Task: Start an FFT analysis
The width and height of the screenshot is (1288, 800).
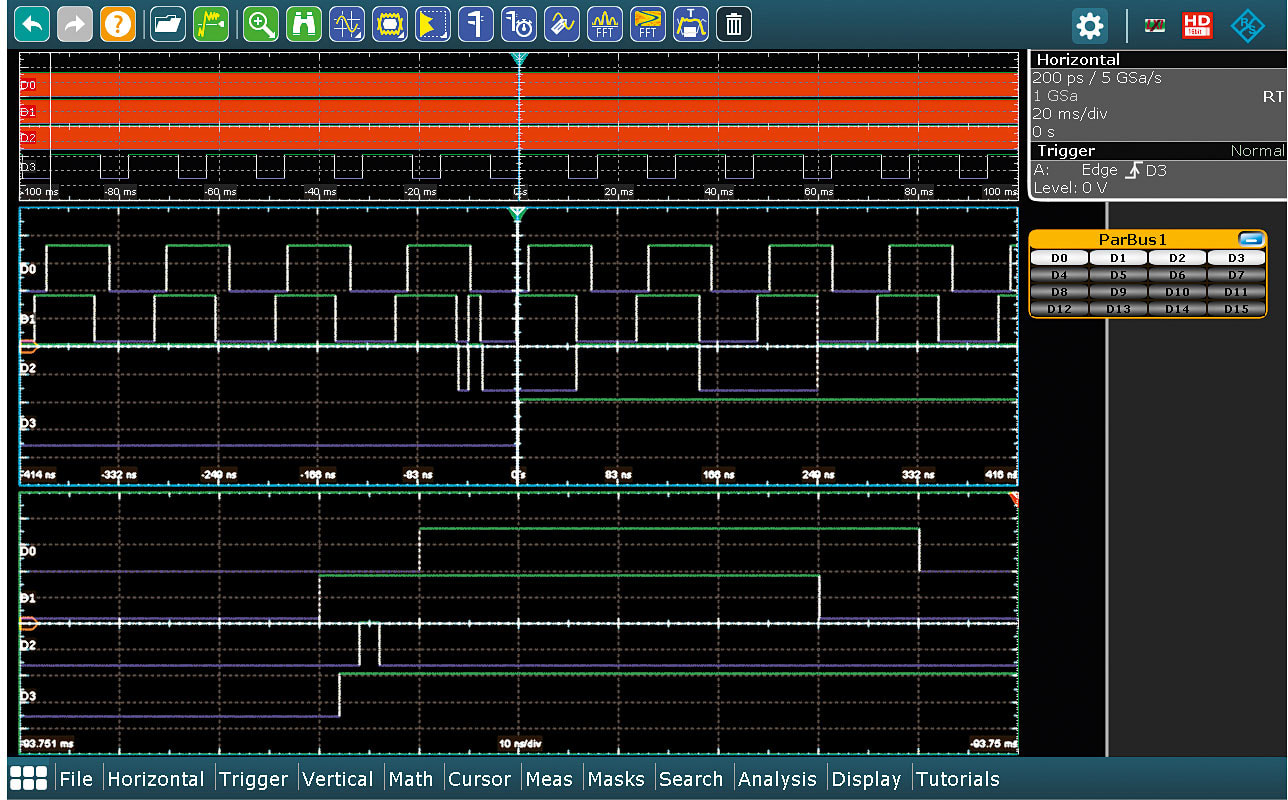Action: point(604,24)
